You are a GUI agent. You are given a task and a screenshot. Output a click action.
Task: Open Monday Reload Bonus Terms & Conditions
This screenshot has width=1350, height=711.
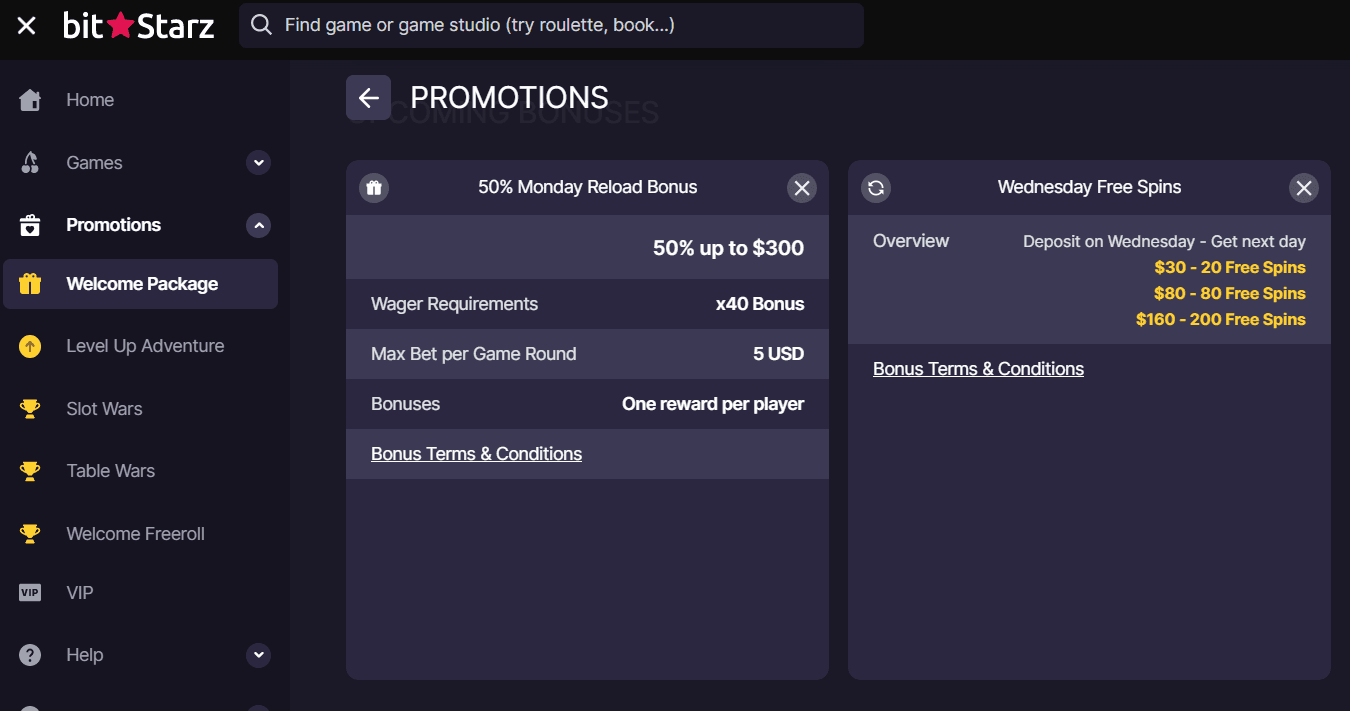(476, 454)
